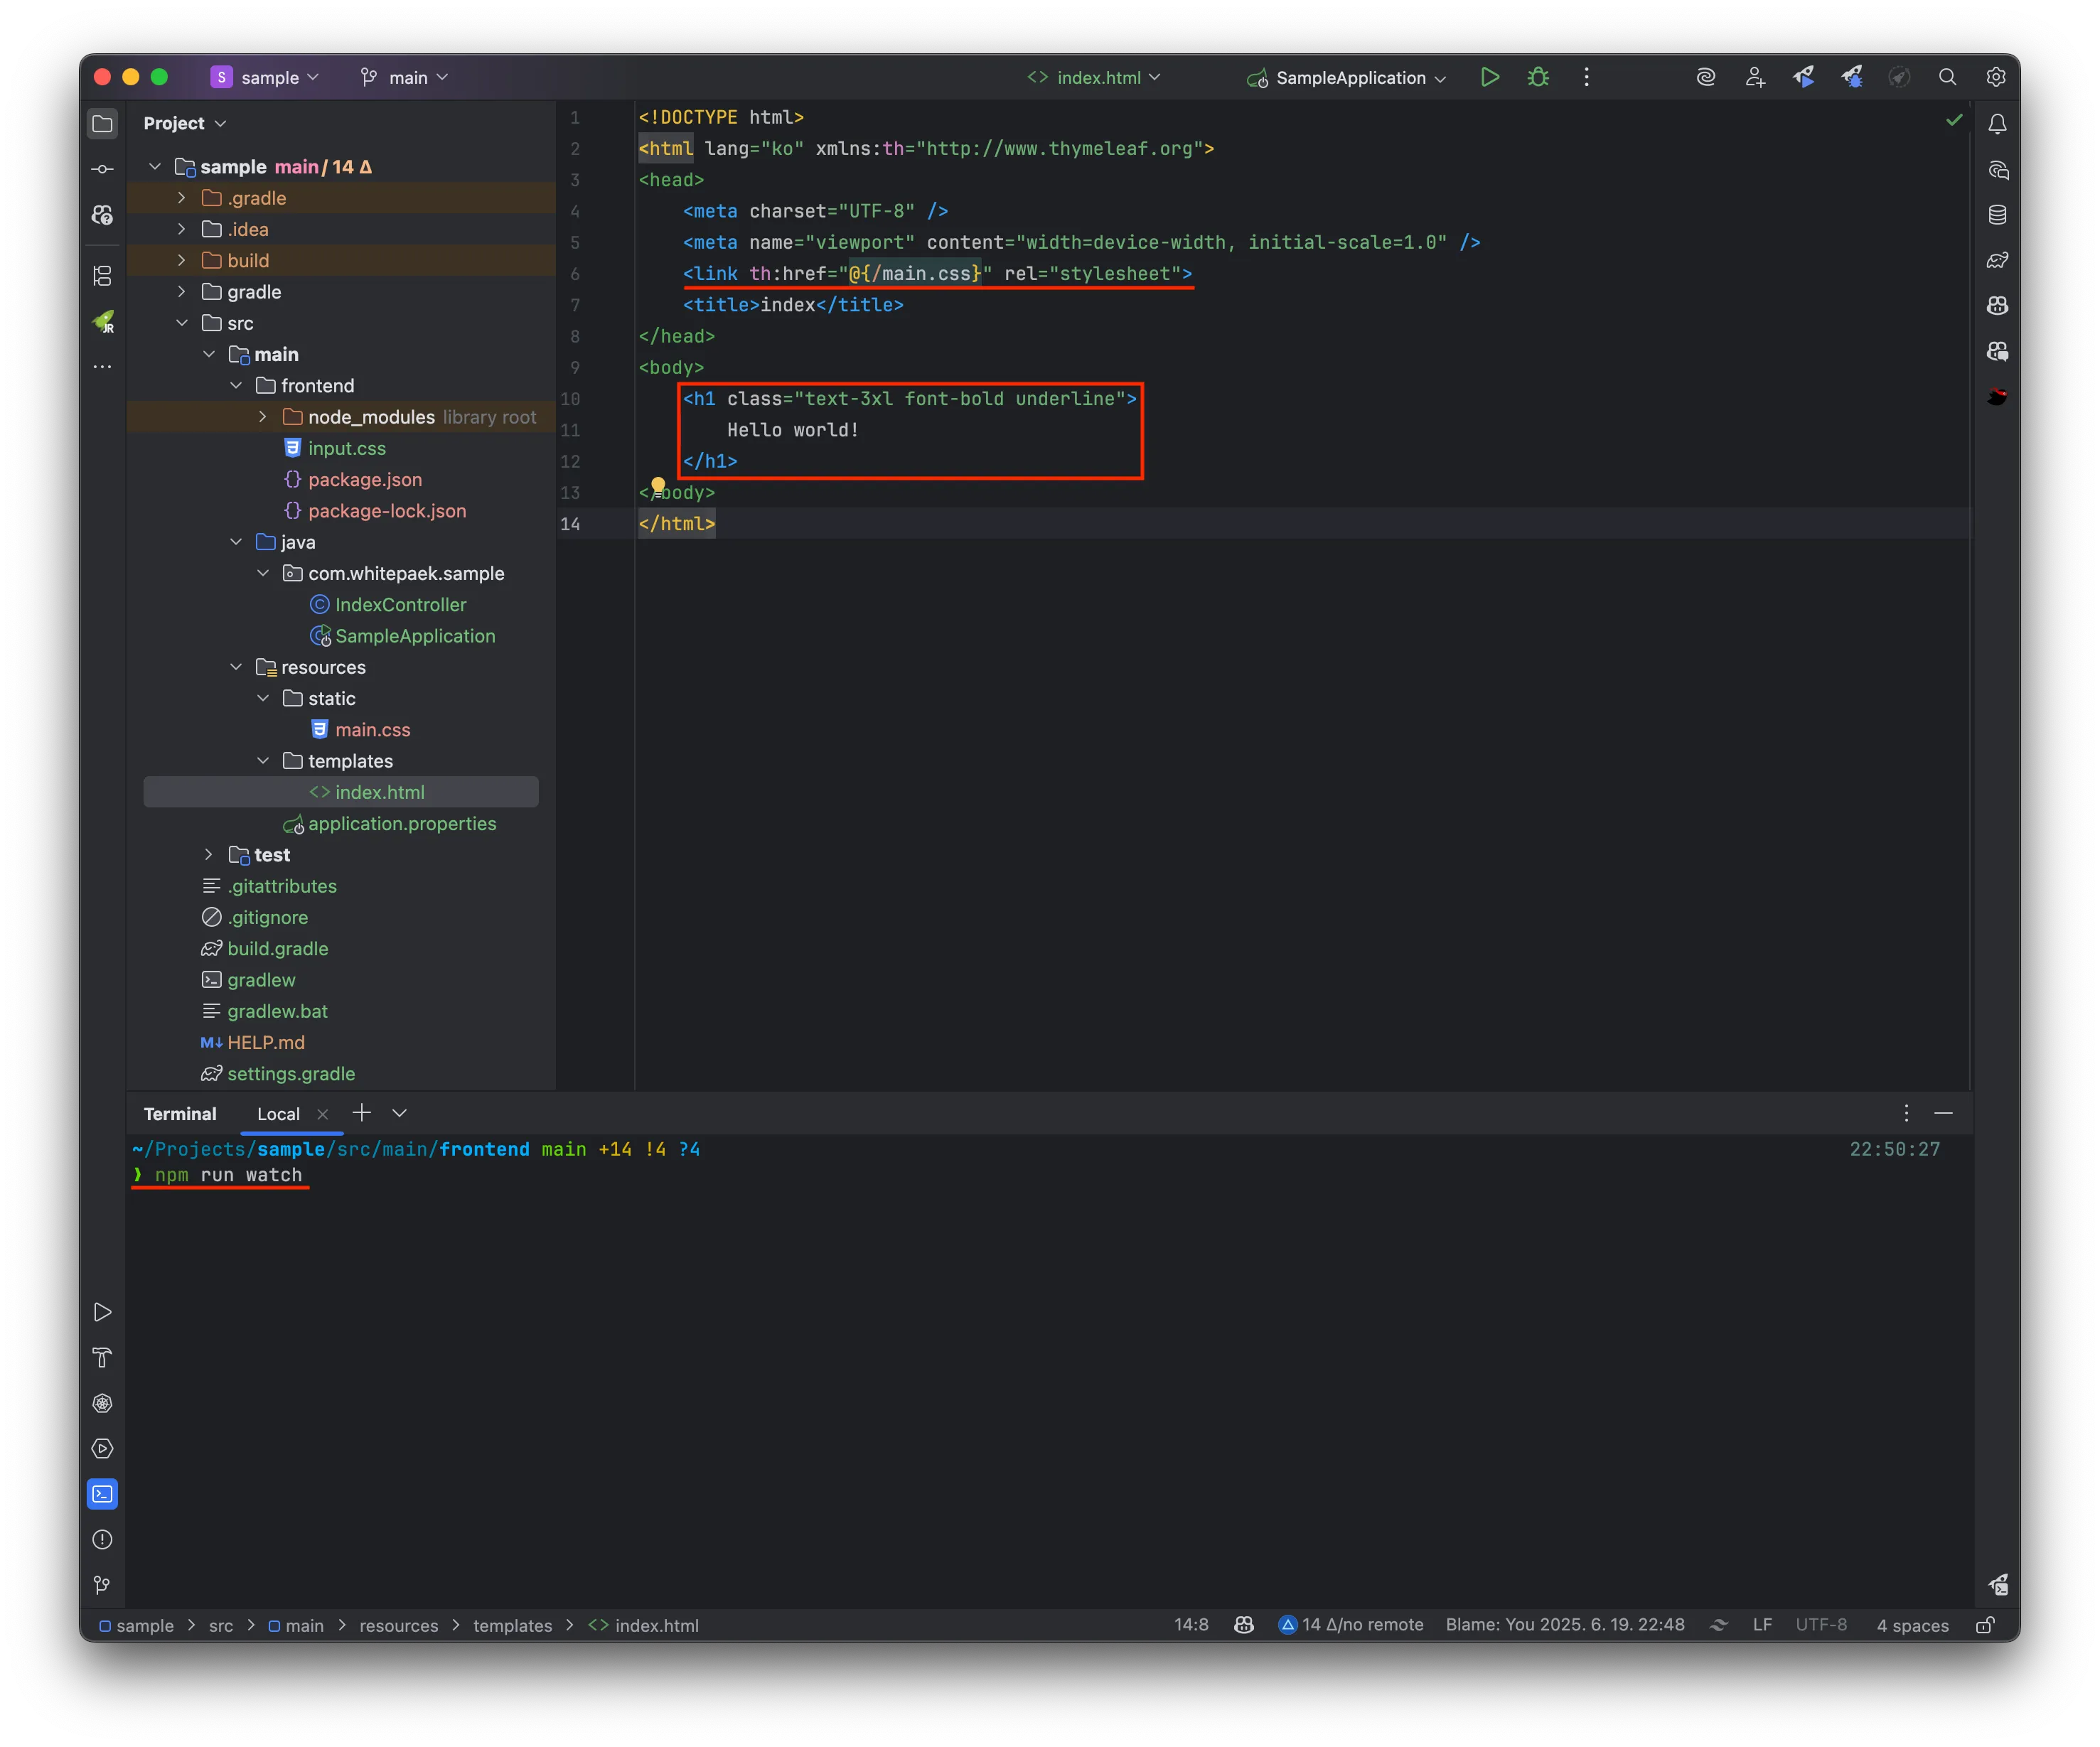Expand the node_modules folder
This screenshot has width=2100, height=1747.
point(263,417)
